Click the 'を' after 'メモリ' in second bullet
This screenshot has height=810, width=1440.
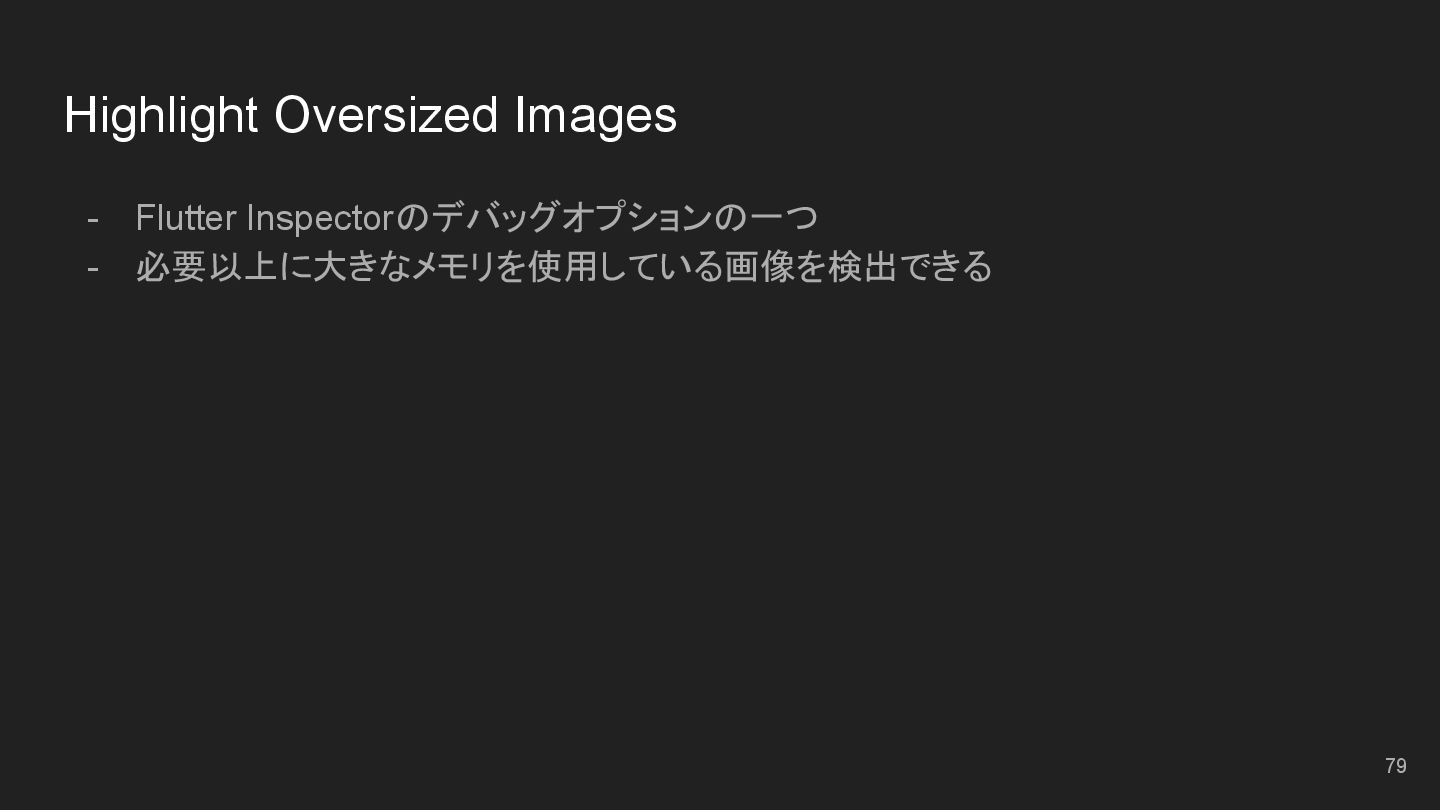click(512, 267)
